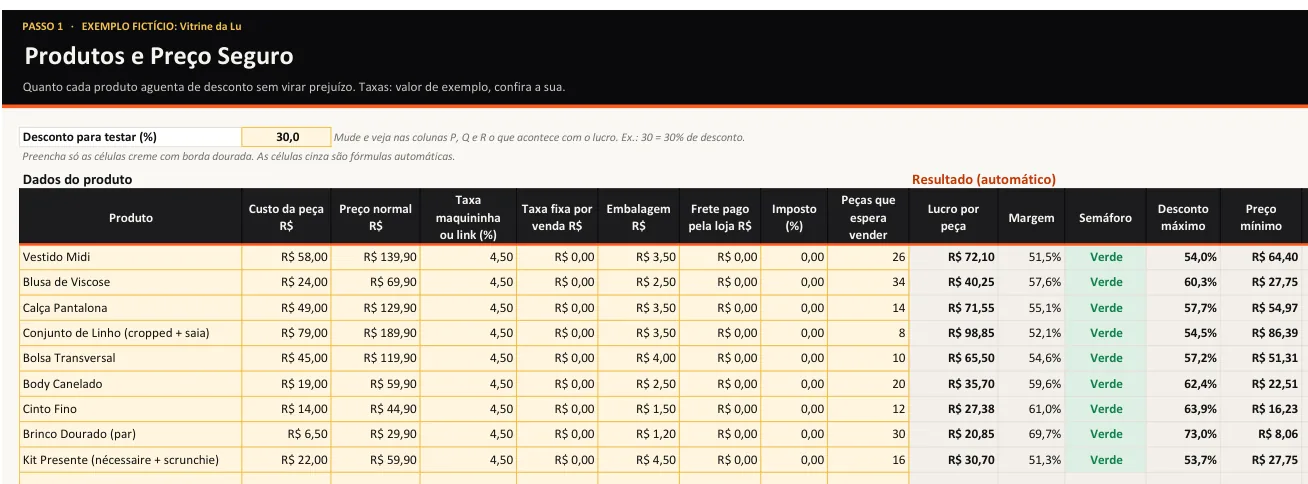Select the 'Produto' column header
The height and width of the screenshot is (484, 1308).
pyautogui.click(x=131, y=217)
